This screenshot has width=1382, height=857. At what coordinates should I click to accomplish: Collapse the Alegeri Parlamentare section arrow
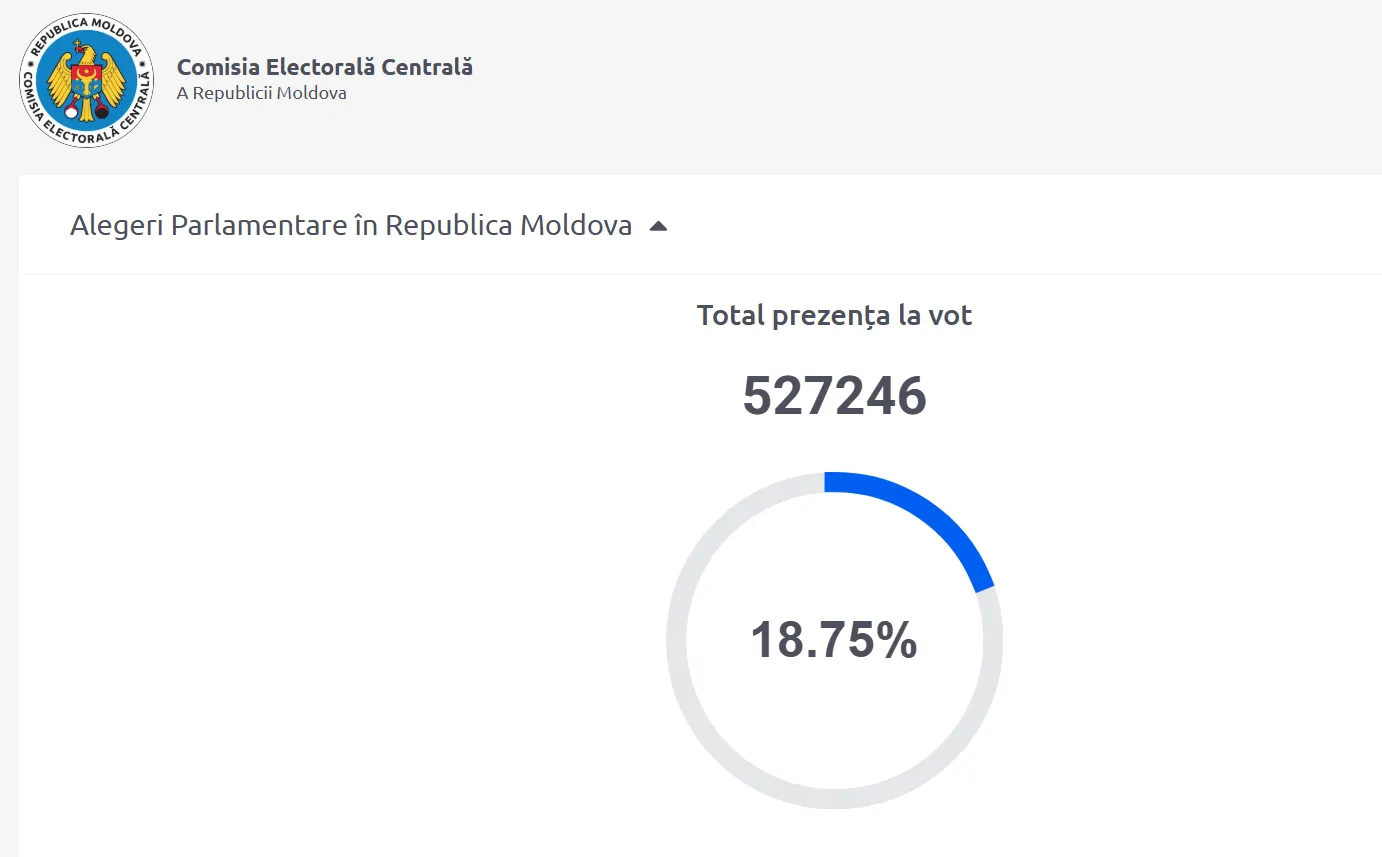click(x=657, y=227)
